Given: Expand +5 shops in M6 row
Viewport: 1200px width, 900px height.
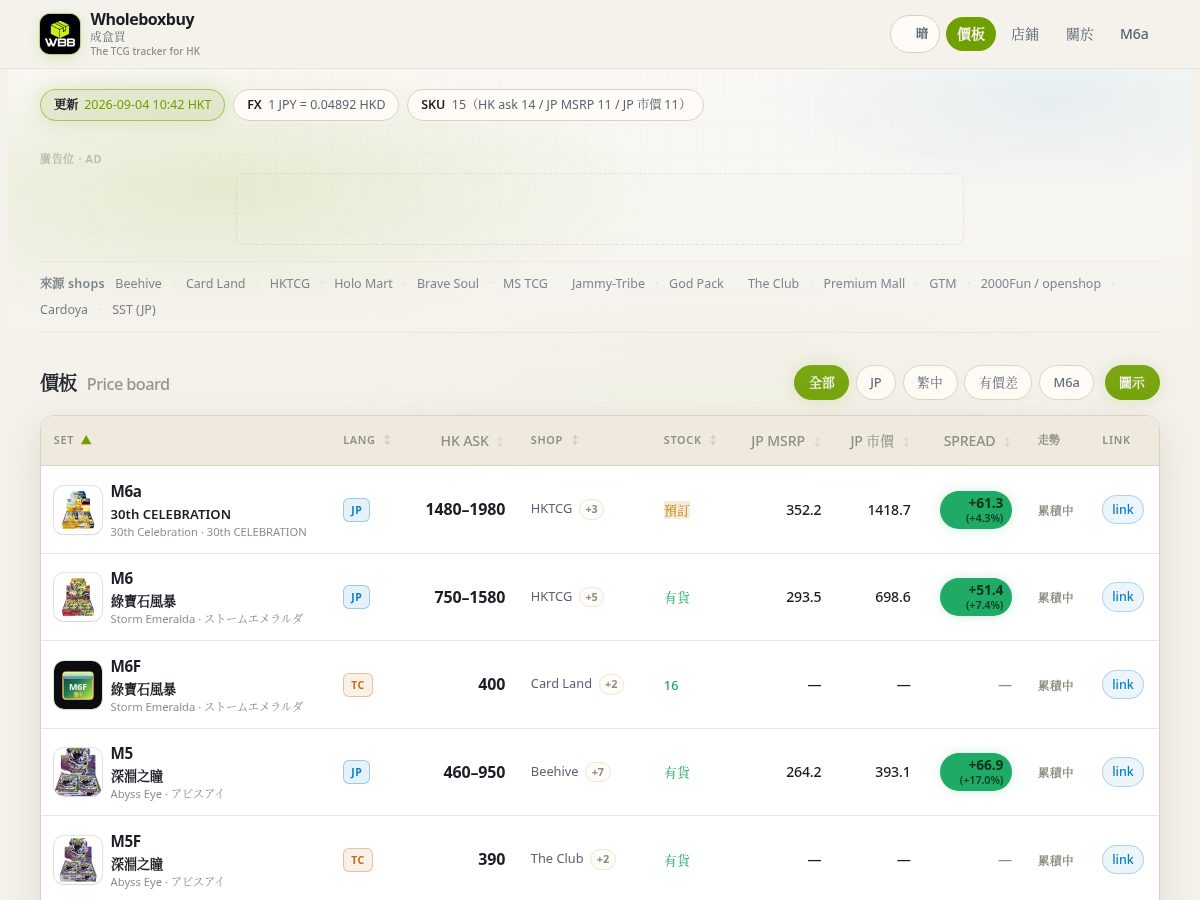Looking at the screenshot, I should 592,597.
